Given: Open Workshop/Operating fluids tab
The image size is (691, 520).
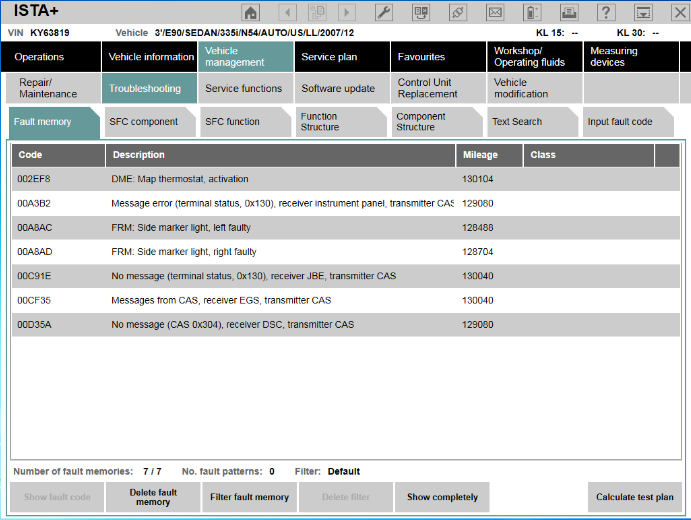Looking at the screenshot, I should click(535, 57).
